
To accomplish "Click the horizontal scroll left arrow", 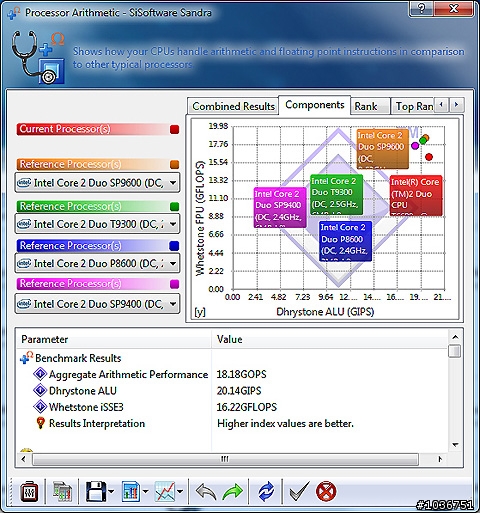I will coord(23,459).
